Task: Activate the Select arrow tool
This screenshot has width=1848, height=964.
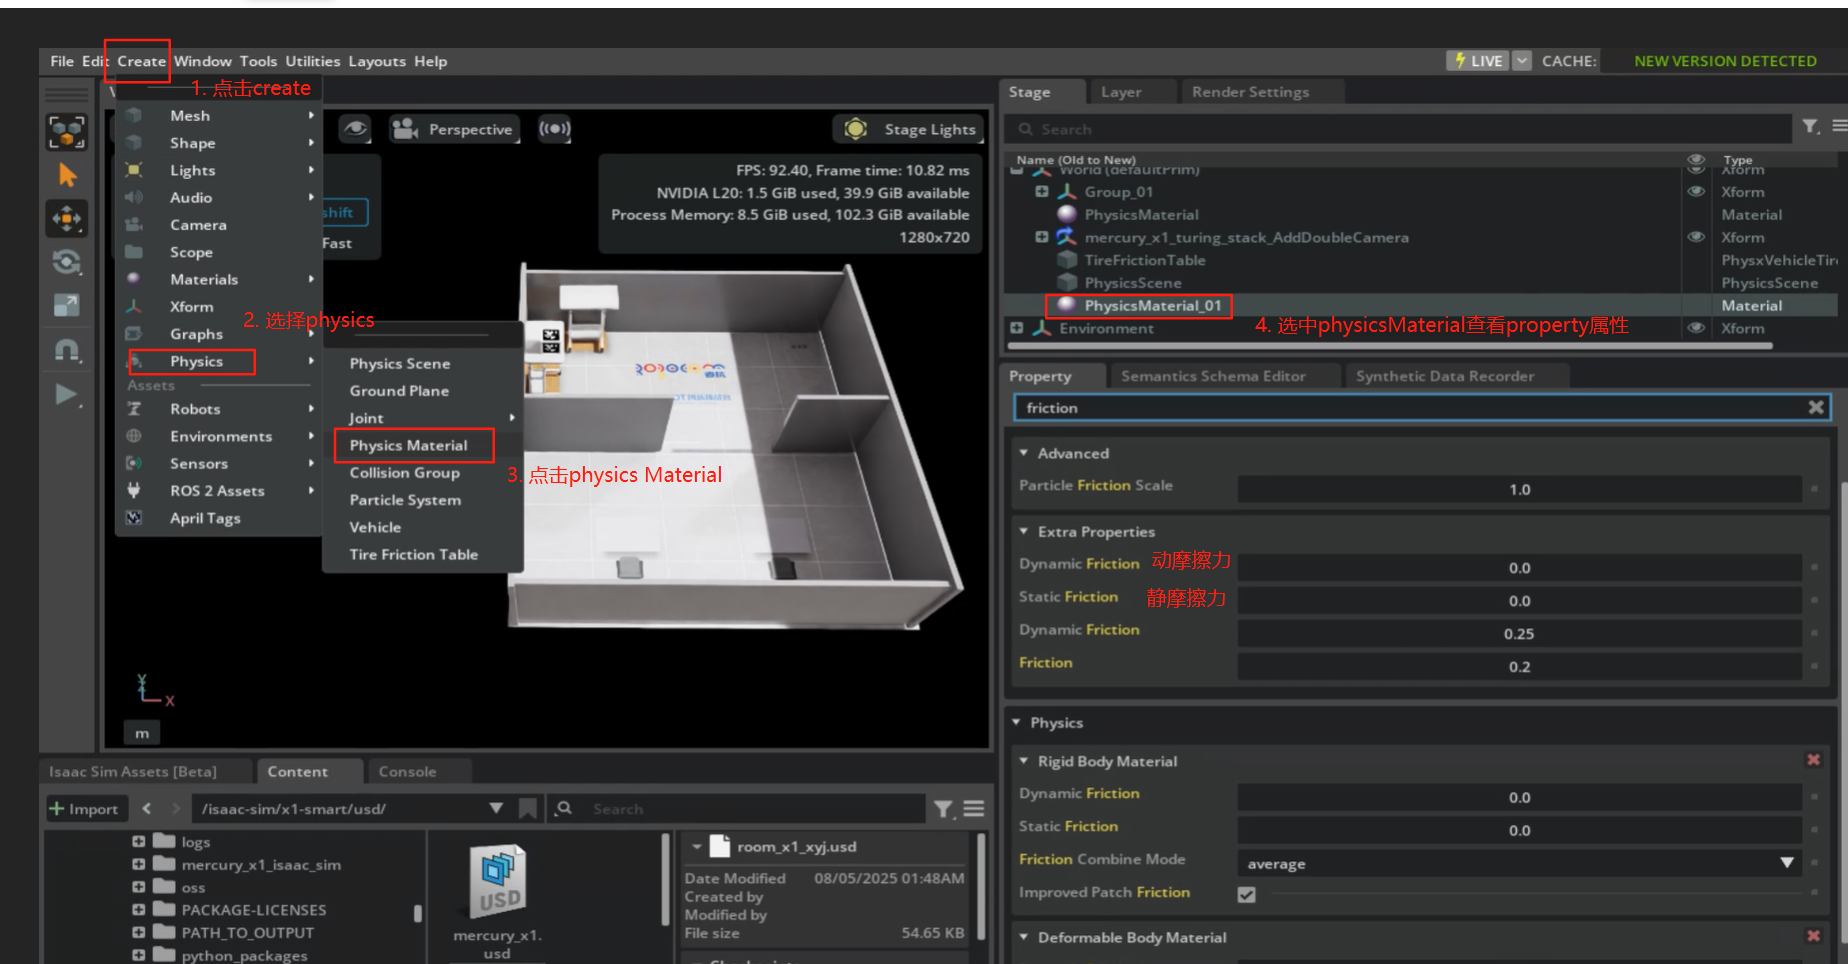Action: 67,176
